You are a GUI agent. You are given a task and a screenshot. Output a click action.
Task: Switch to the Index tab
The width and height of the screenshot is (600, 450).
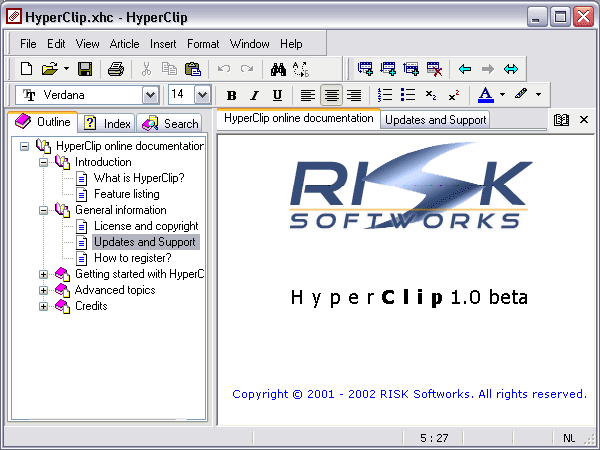pos(106,123)
